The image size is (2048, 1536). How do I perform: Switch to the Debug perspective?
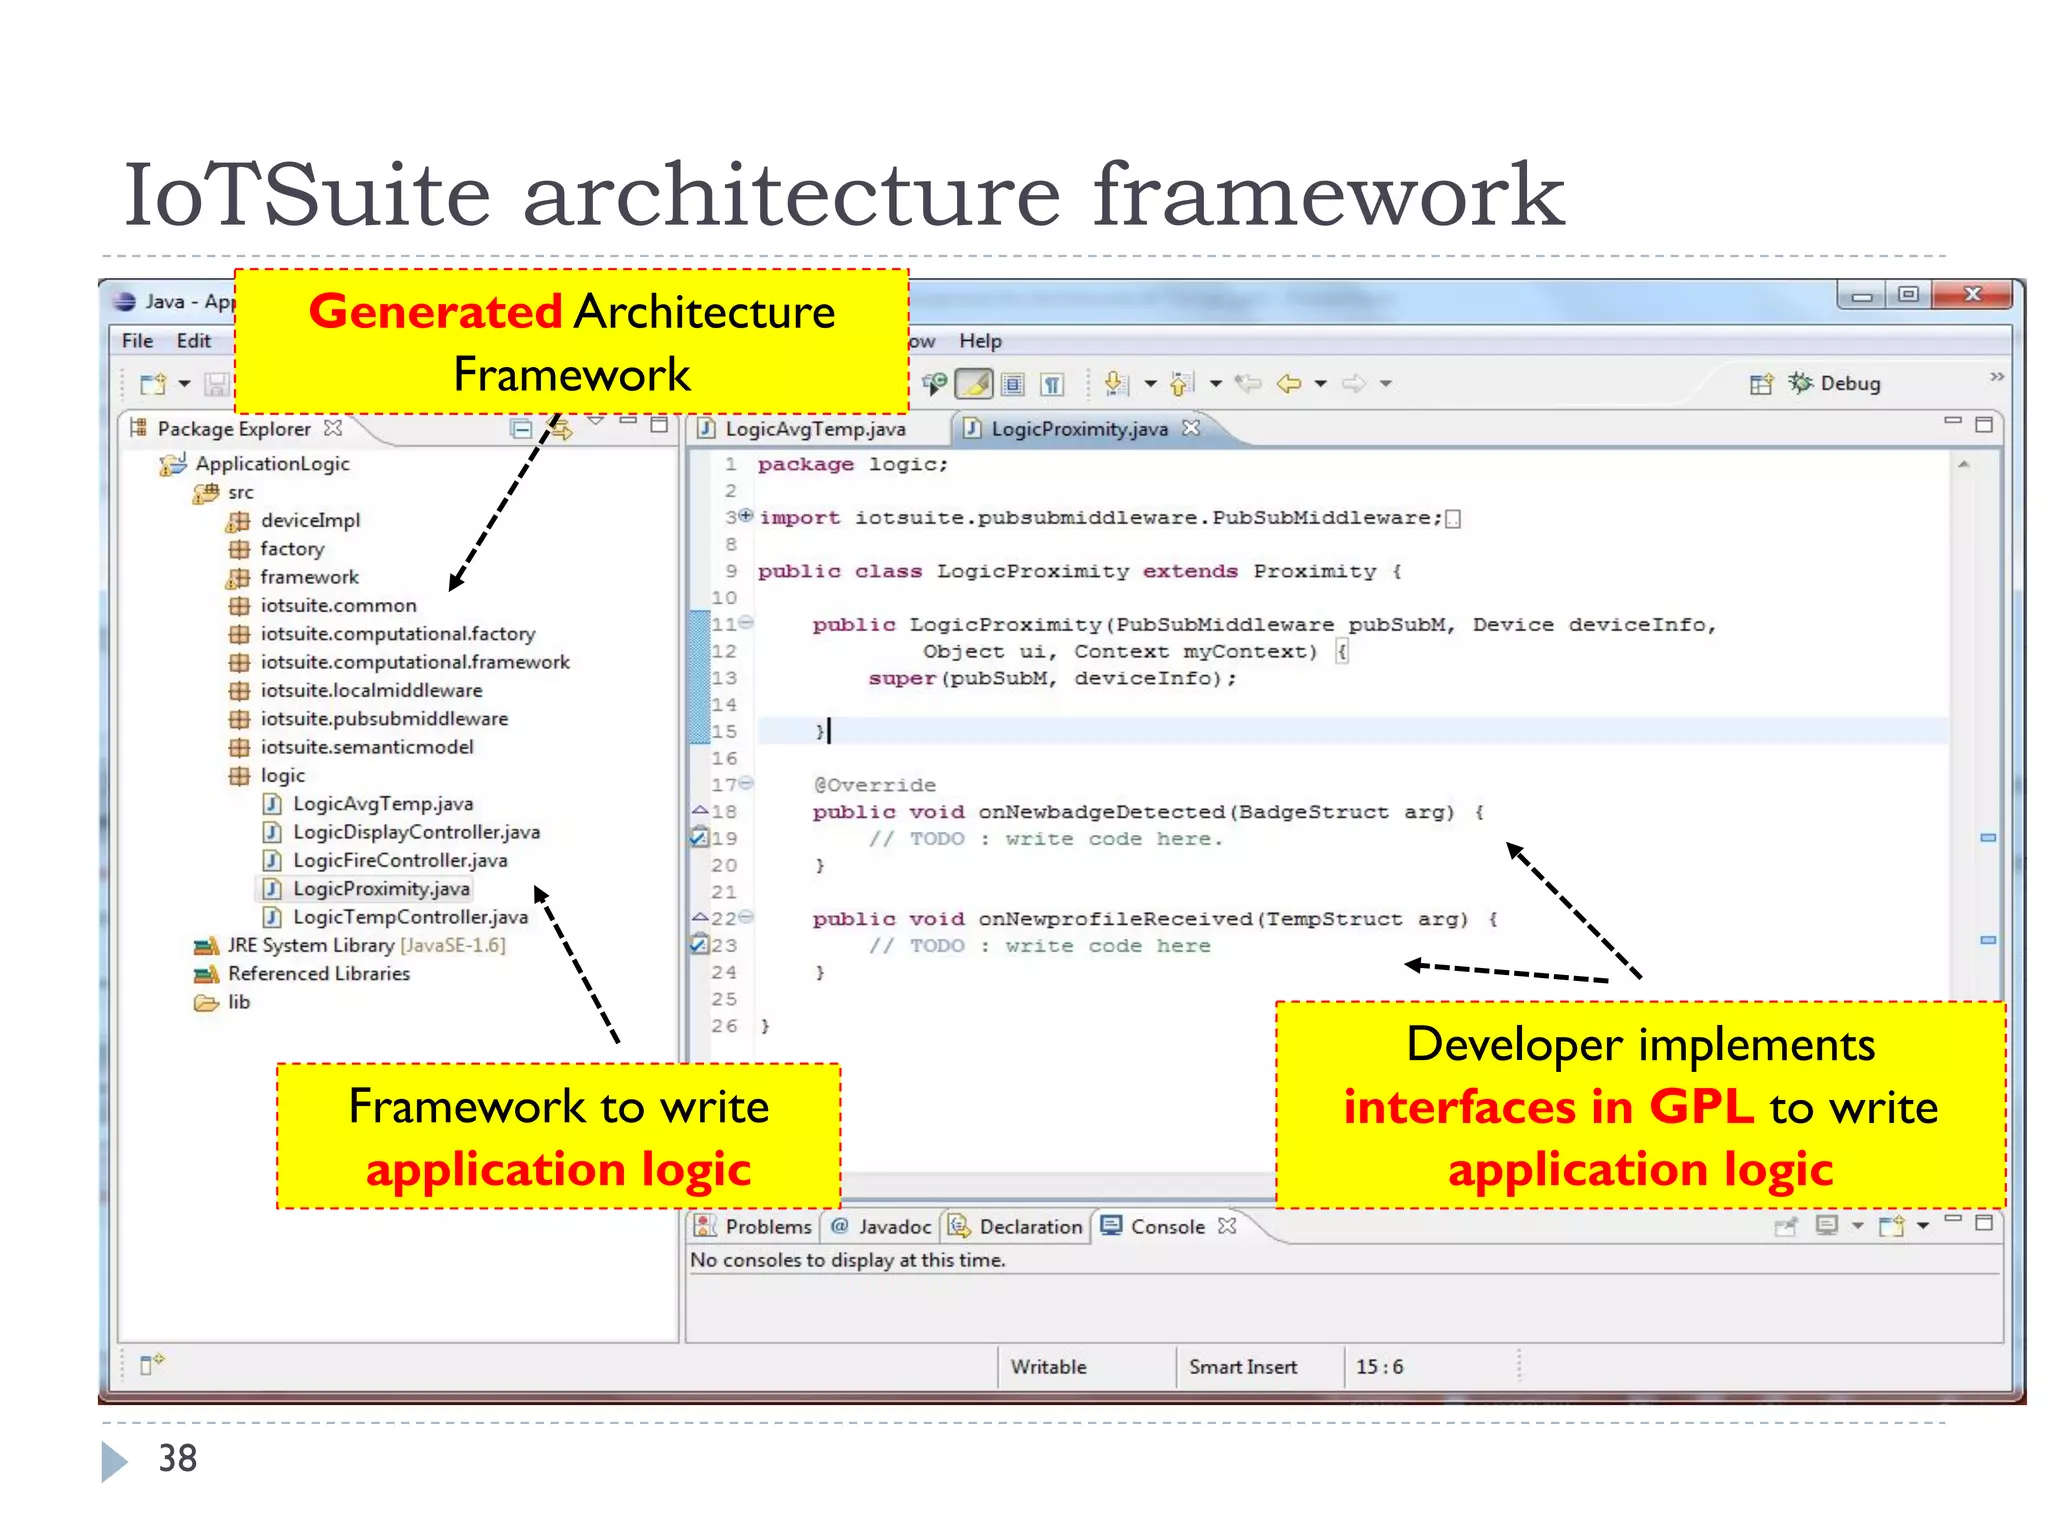1835,383
